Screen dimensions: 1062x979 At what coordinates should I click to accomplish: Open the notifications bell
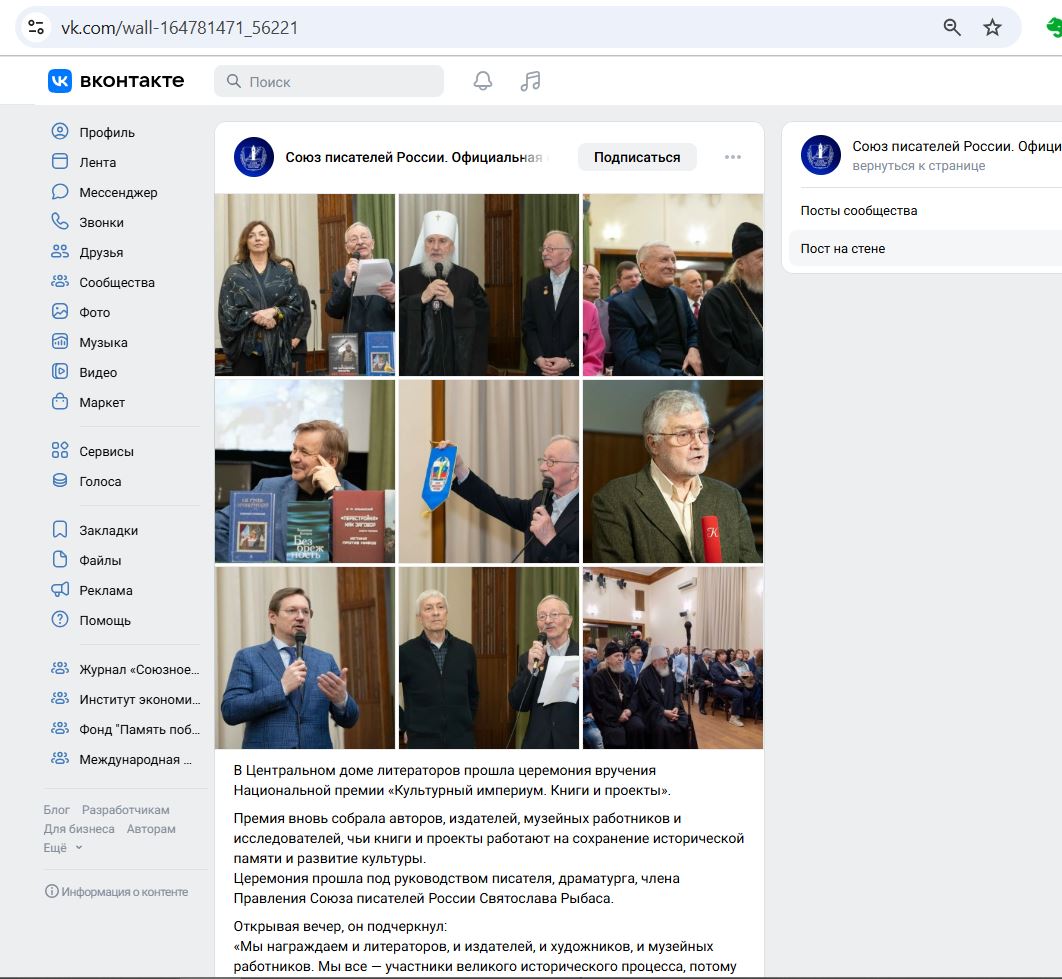point(483,81)
